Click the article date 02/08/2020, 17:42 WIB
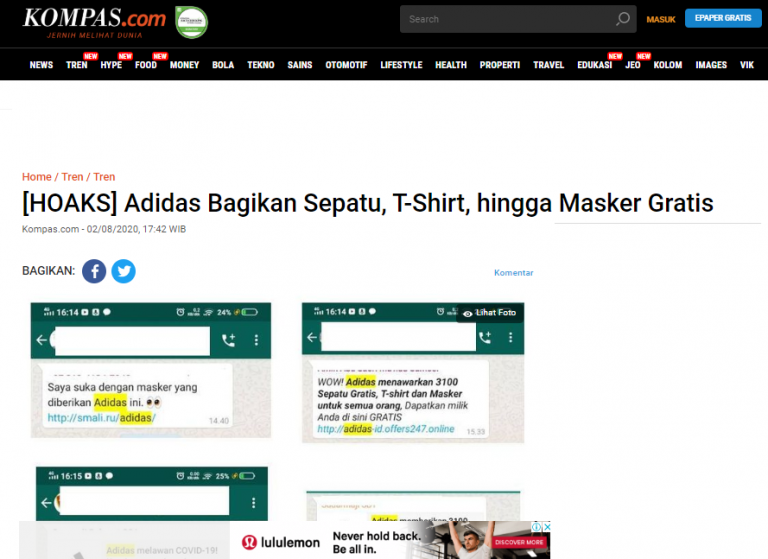 coord(136,229)
